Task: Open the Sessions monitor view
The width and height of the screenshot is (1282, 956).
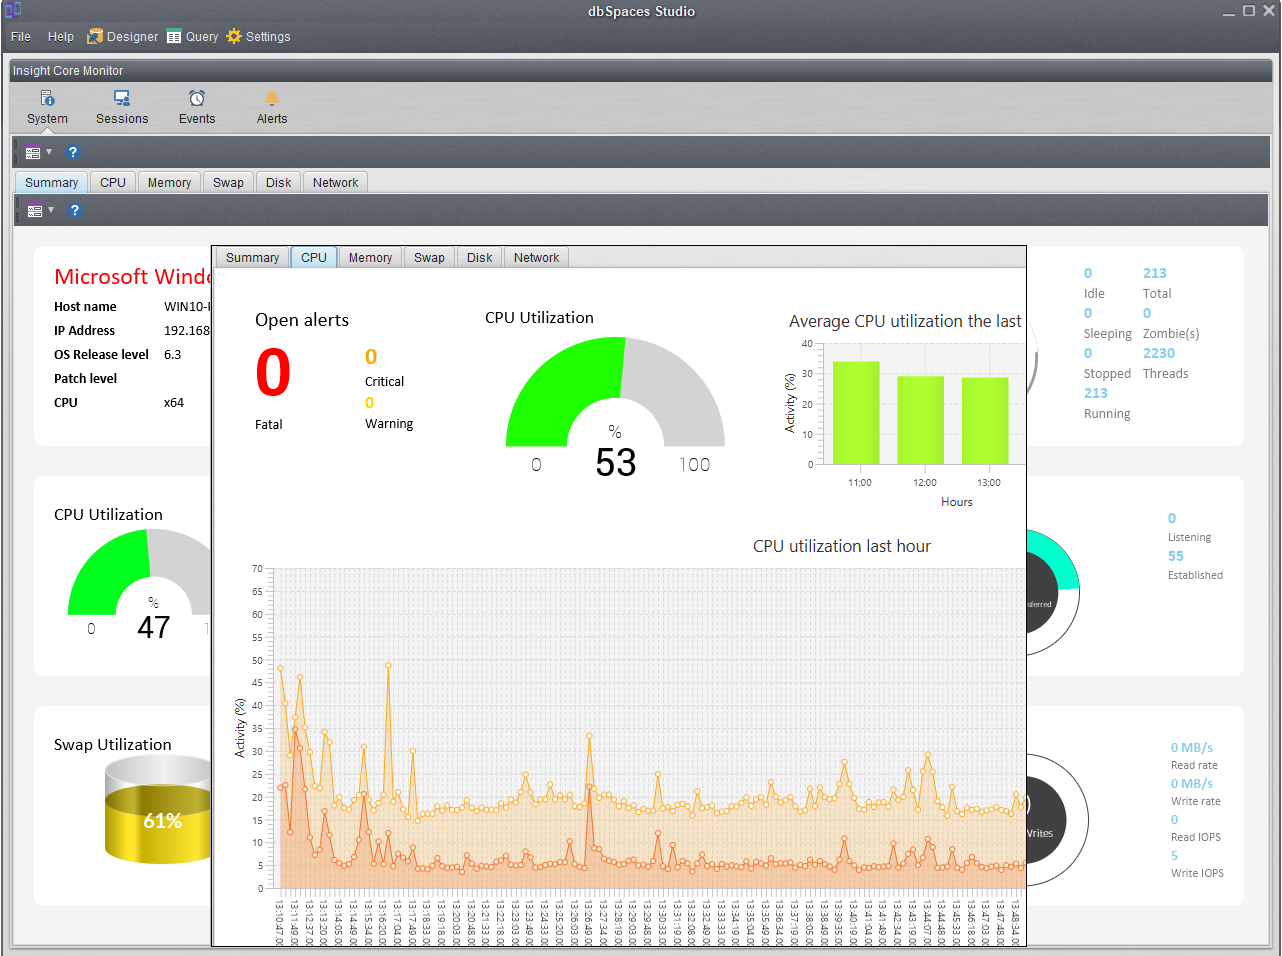Action: pos(122,99)
